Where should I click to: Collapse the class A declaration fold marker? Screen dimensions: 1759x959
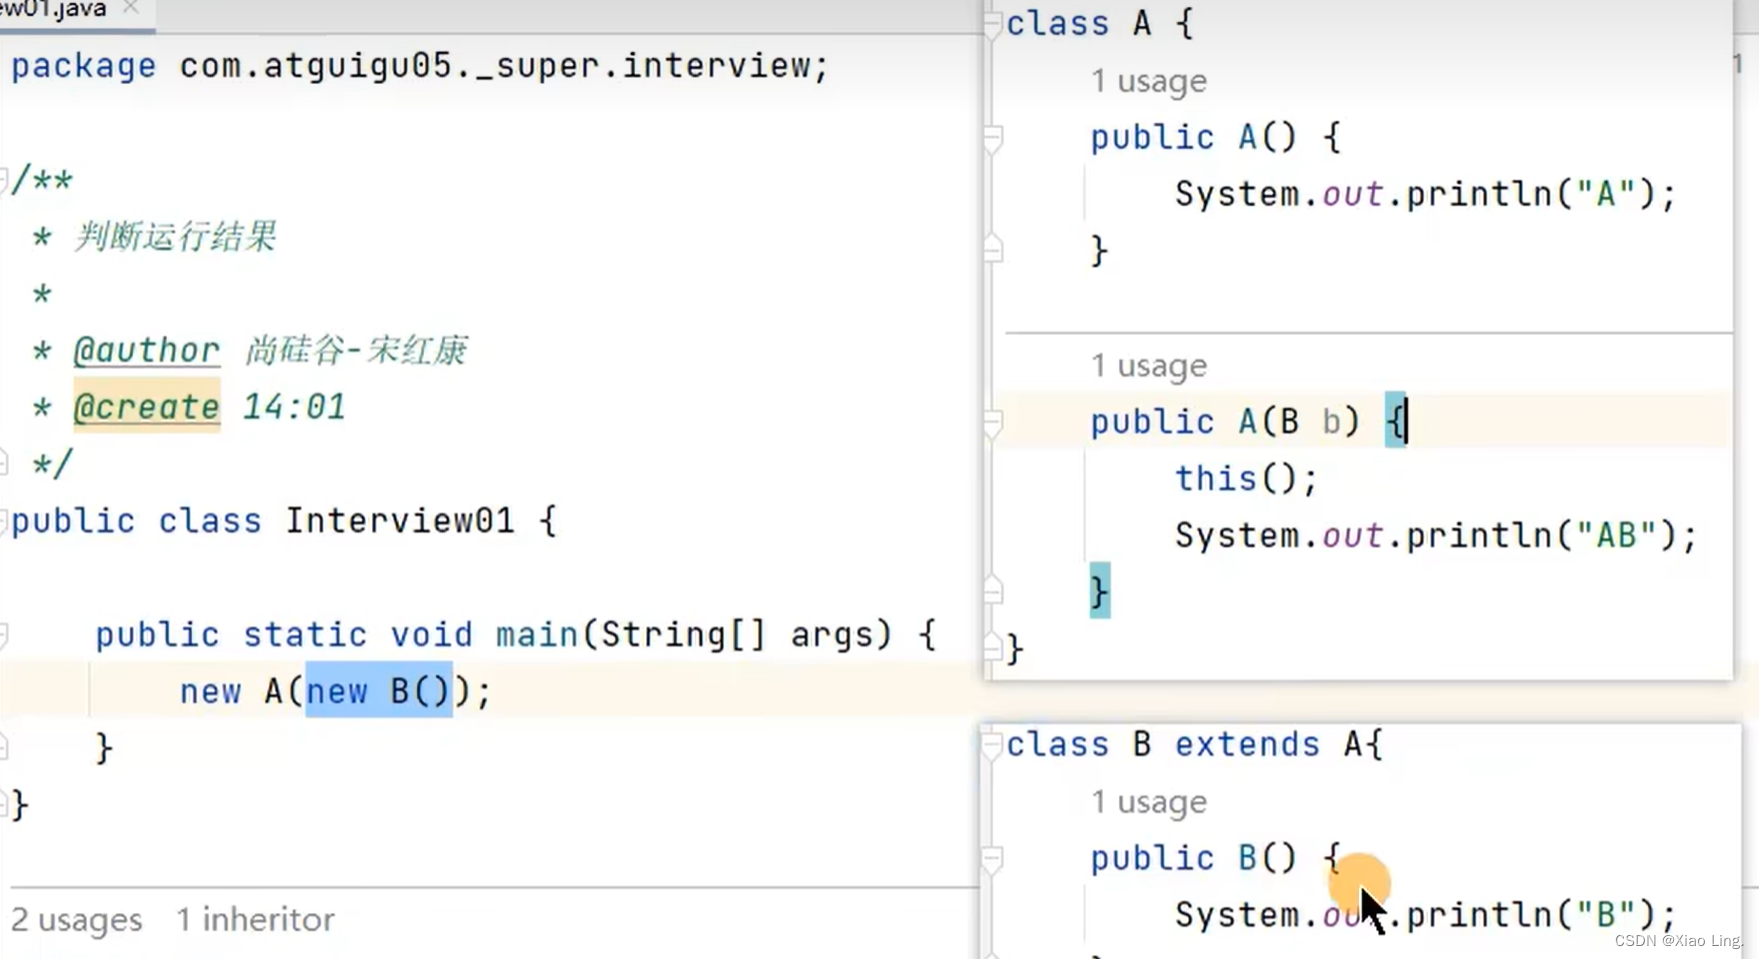click(992, 24)
